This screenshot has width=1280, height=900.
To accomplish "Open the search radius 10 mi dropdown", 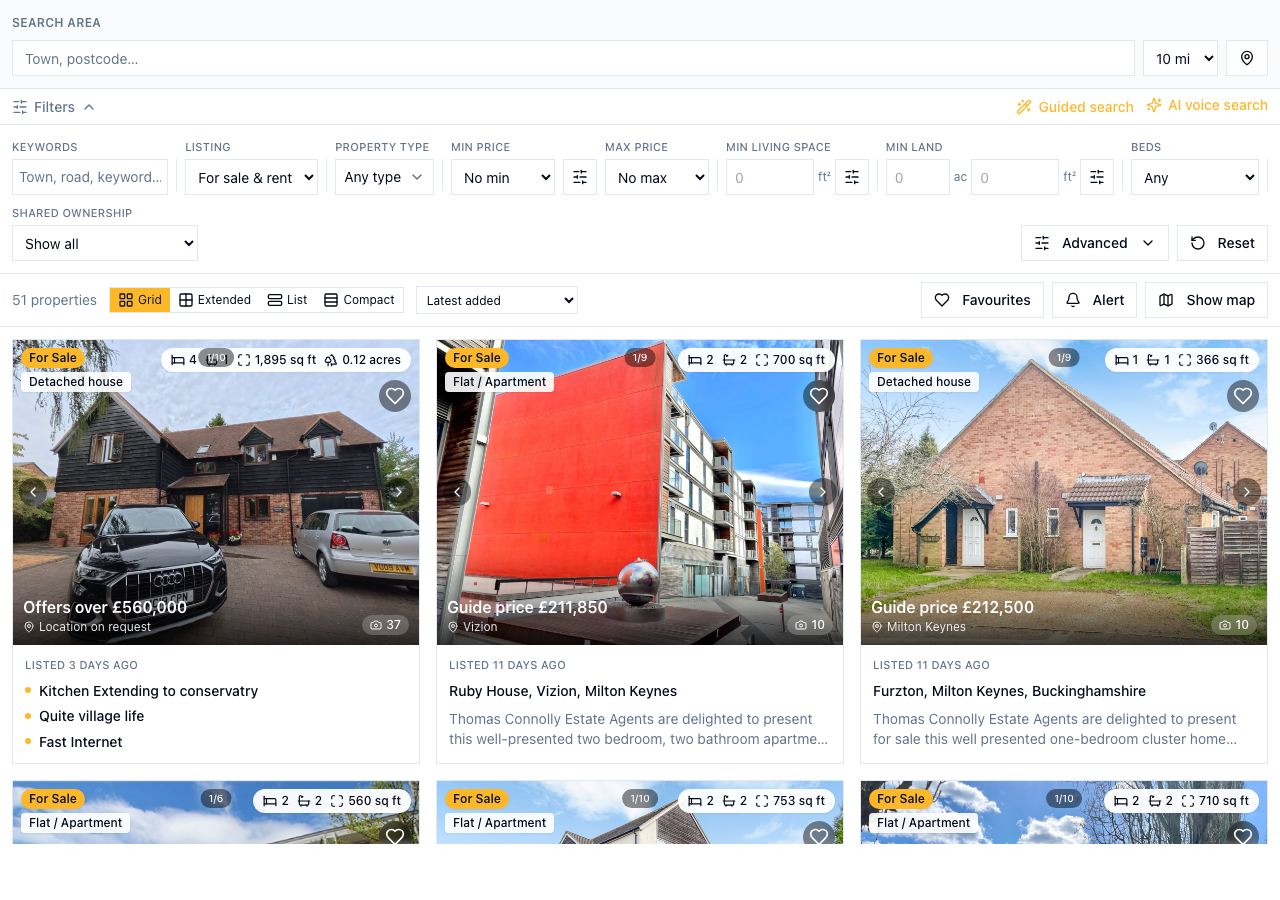I will click(x=1180, y=58).
